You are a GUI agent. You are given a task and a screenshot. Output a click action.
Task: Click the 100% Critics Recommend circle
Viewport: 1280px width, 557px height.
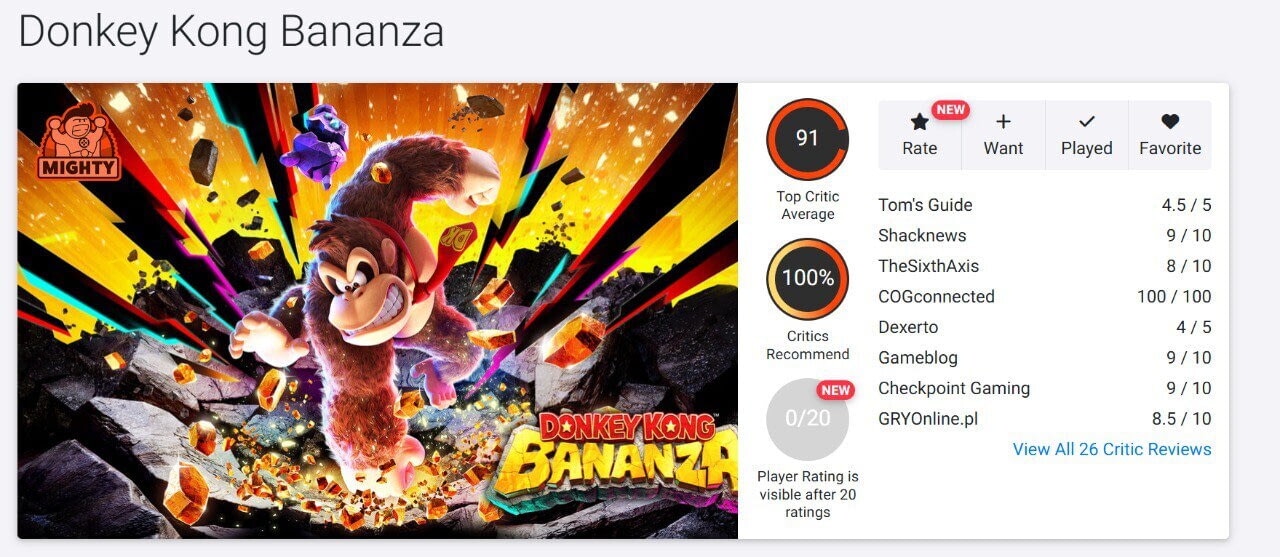(x=807, y=279)
